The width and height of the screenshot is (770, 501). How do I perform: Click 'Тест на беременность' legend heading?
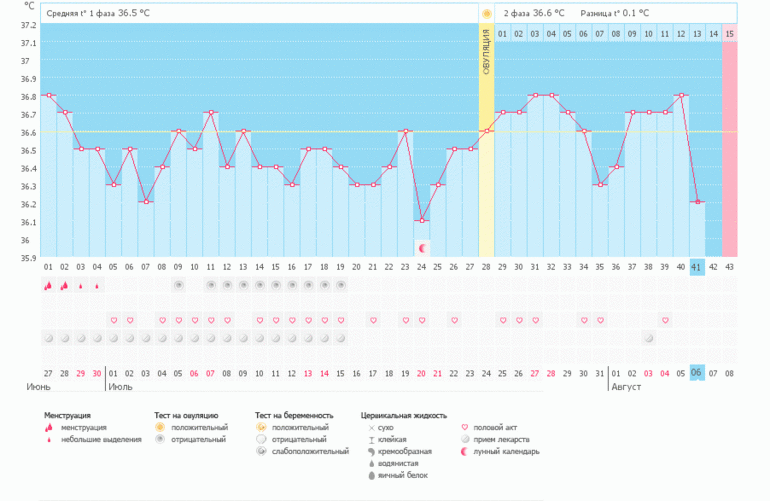point(294,416)
